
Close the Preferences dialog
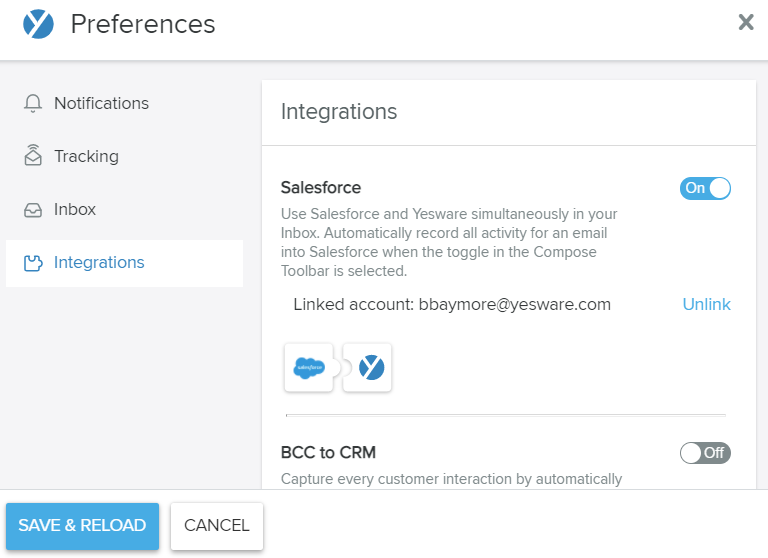[745, 23]
